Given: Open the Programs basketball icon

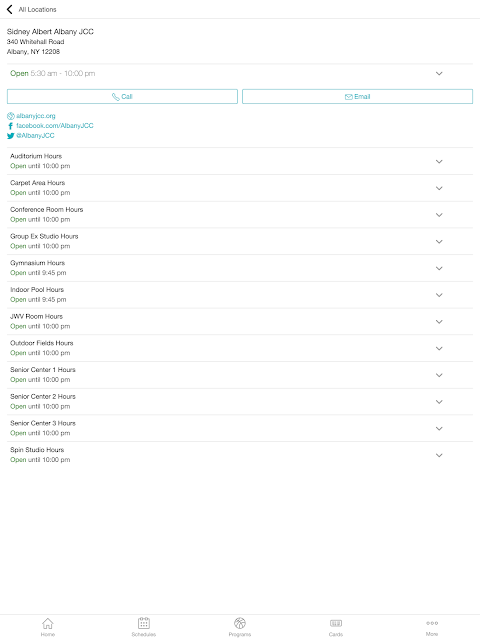Looking at the screenshot, I should click(240, 623).
